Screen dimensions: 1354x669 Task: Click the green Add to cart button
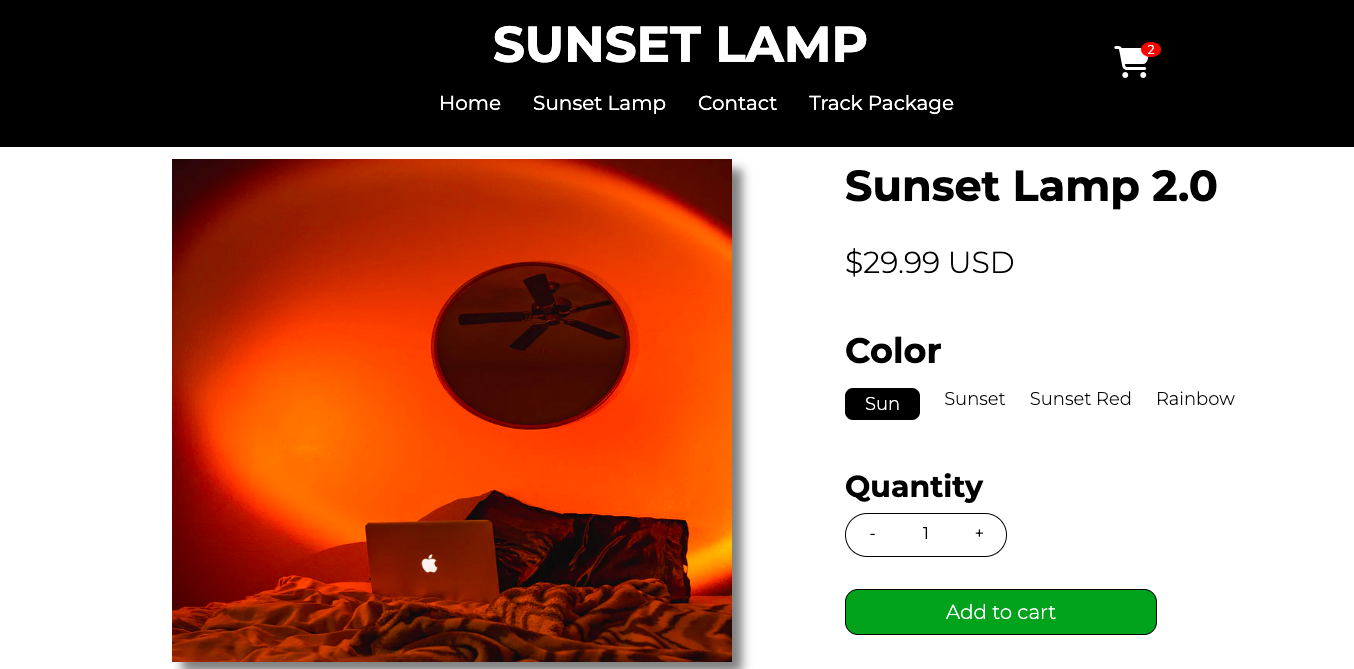[1001, 612]
